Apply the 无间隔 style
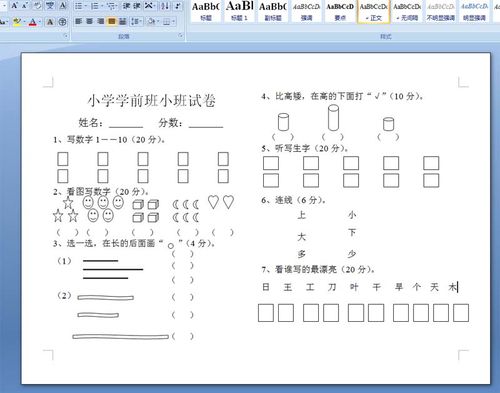The width and height of the screenshot is (500, 393). (407, 11)
